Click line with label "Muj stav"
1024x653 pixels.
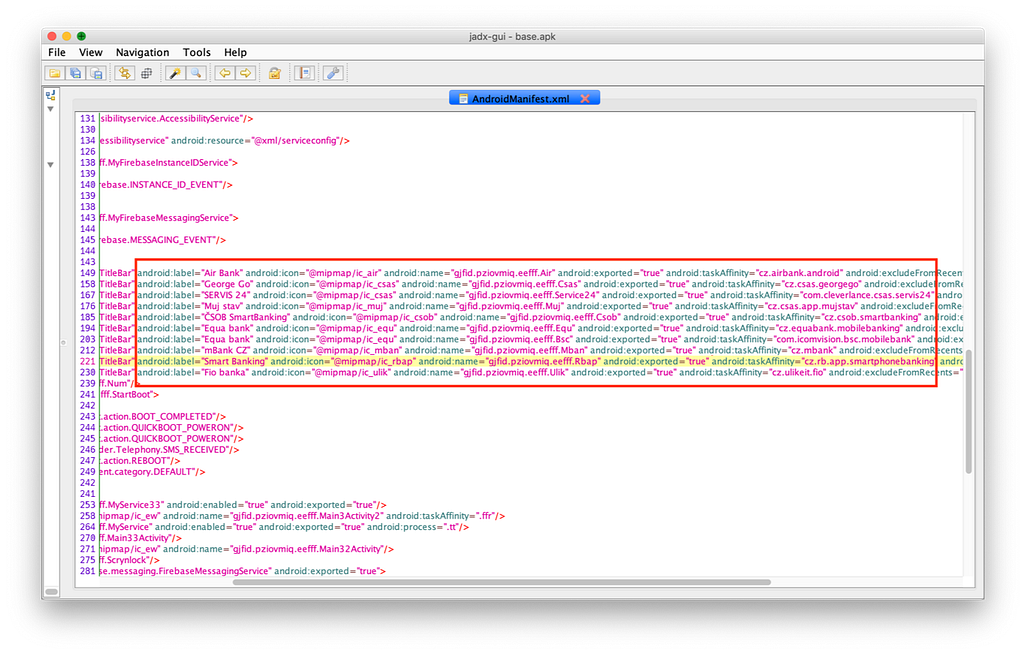[530, 306]
